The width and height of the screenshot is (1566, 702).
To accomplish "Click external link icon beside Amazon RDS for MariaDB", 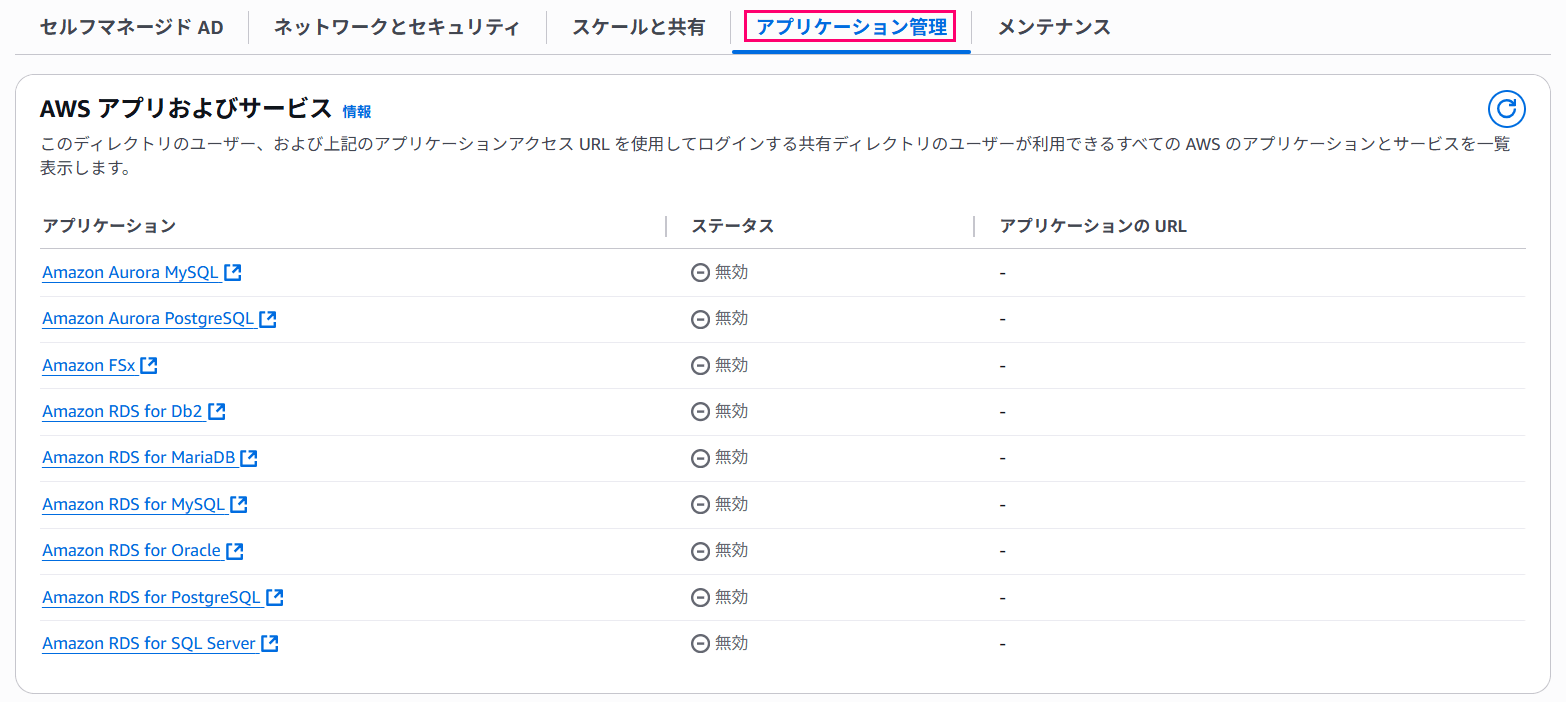I will point(249,458).
